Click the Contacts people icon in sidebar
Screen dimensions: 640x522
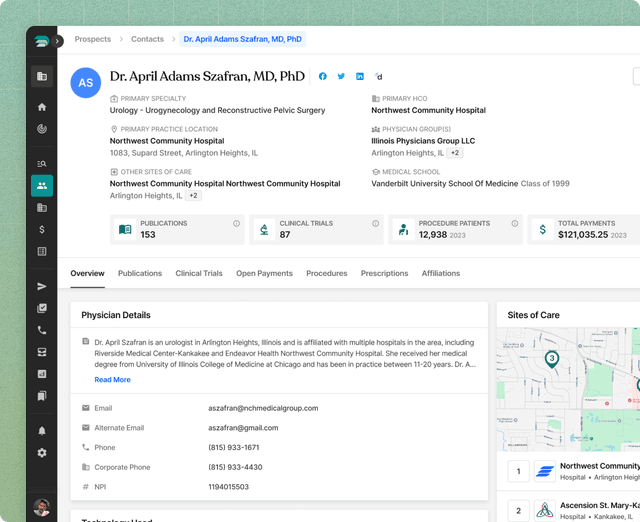pos(42,186)
